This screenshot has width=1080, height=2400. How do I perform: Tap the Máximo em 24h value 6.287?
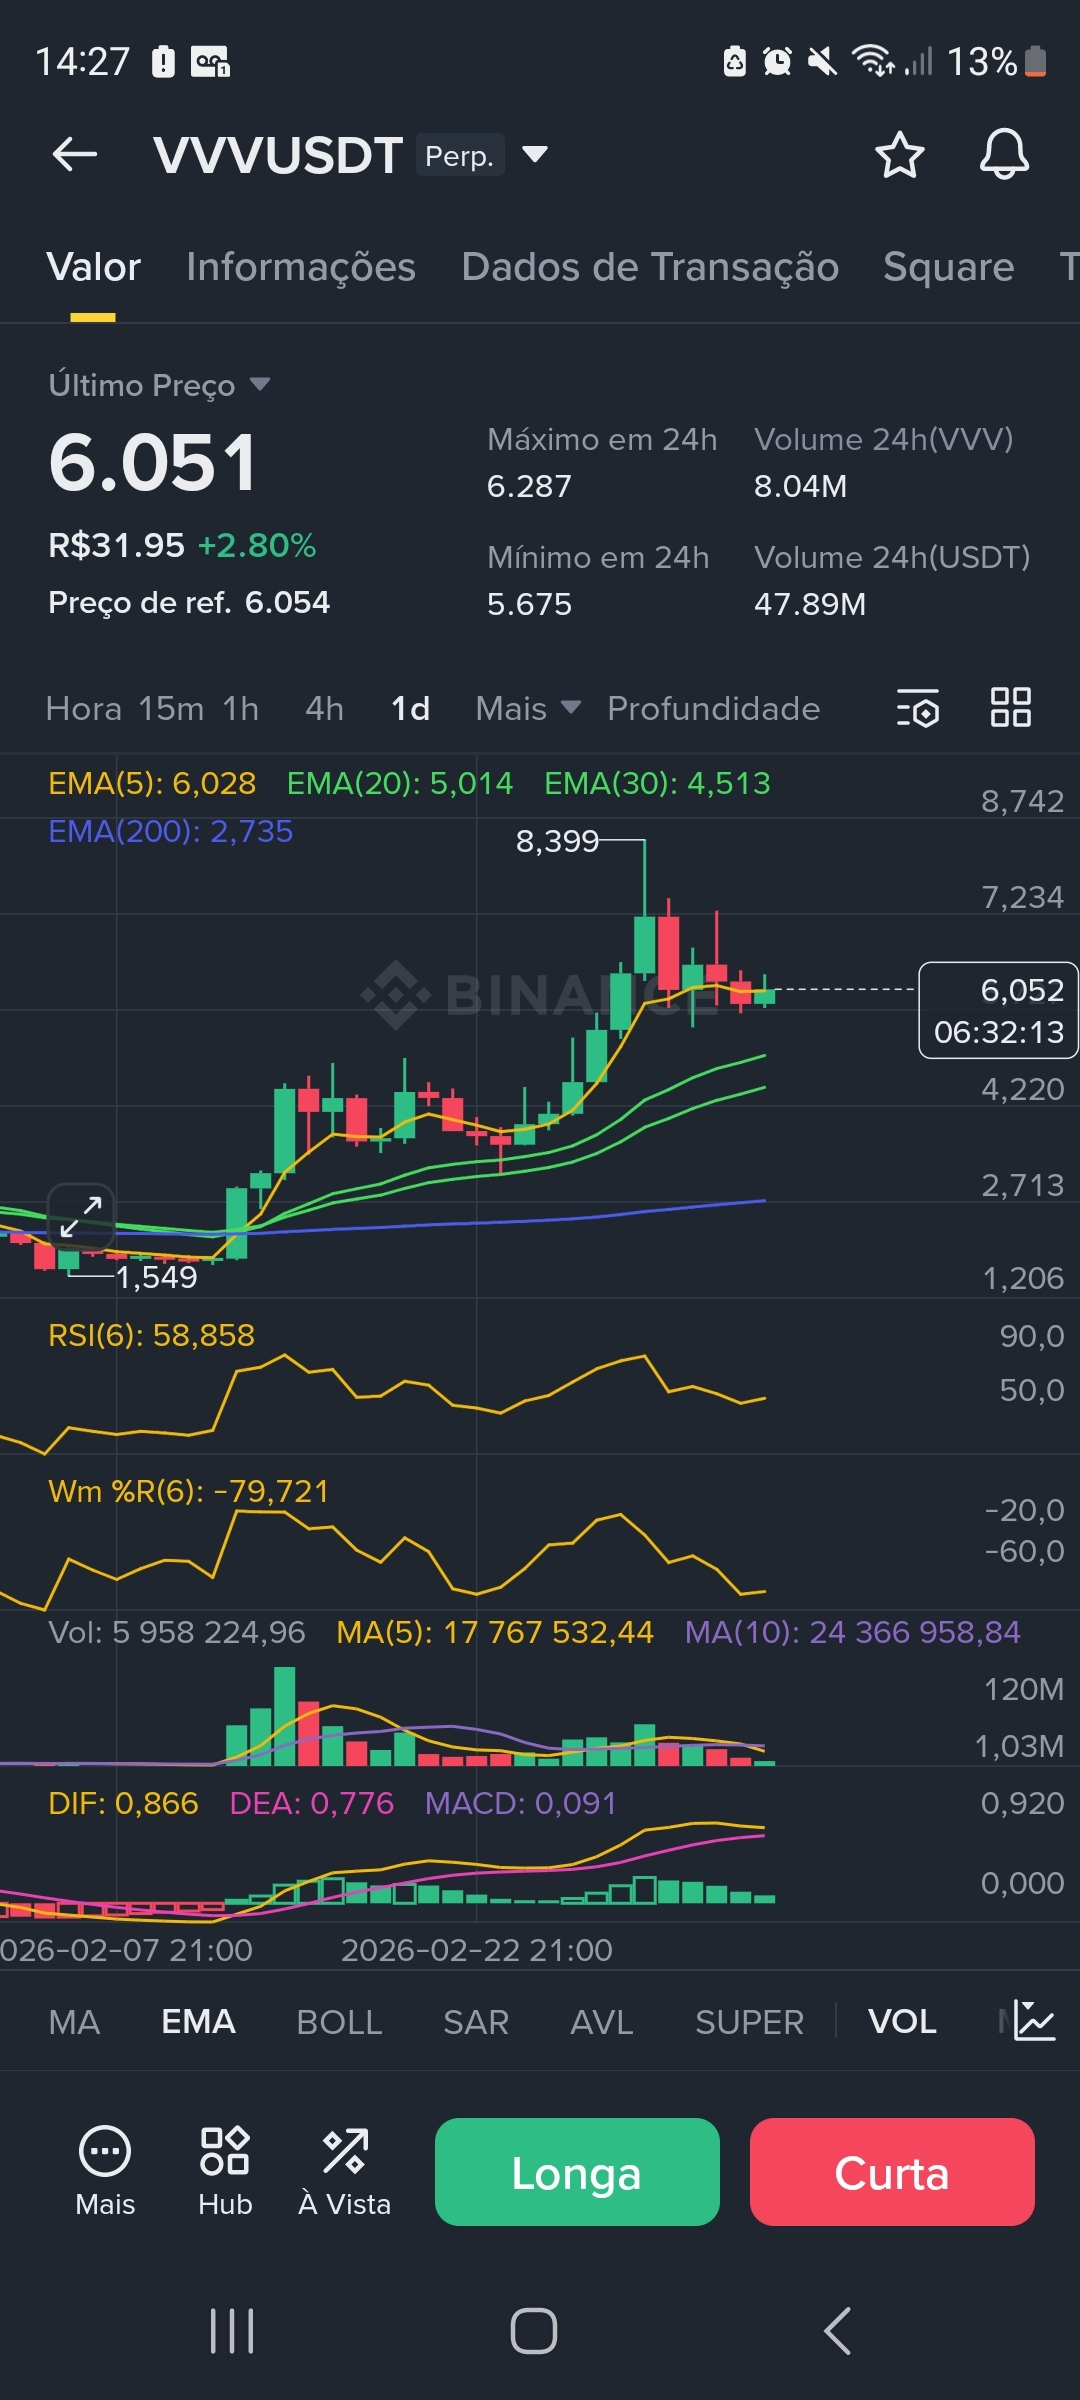tap(529, 486)
